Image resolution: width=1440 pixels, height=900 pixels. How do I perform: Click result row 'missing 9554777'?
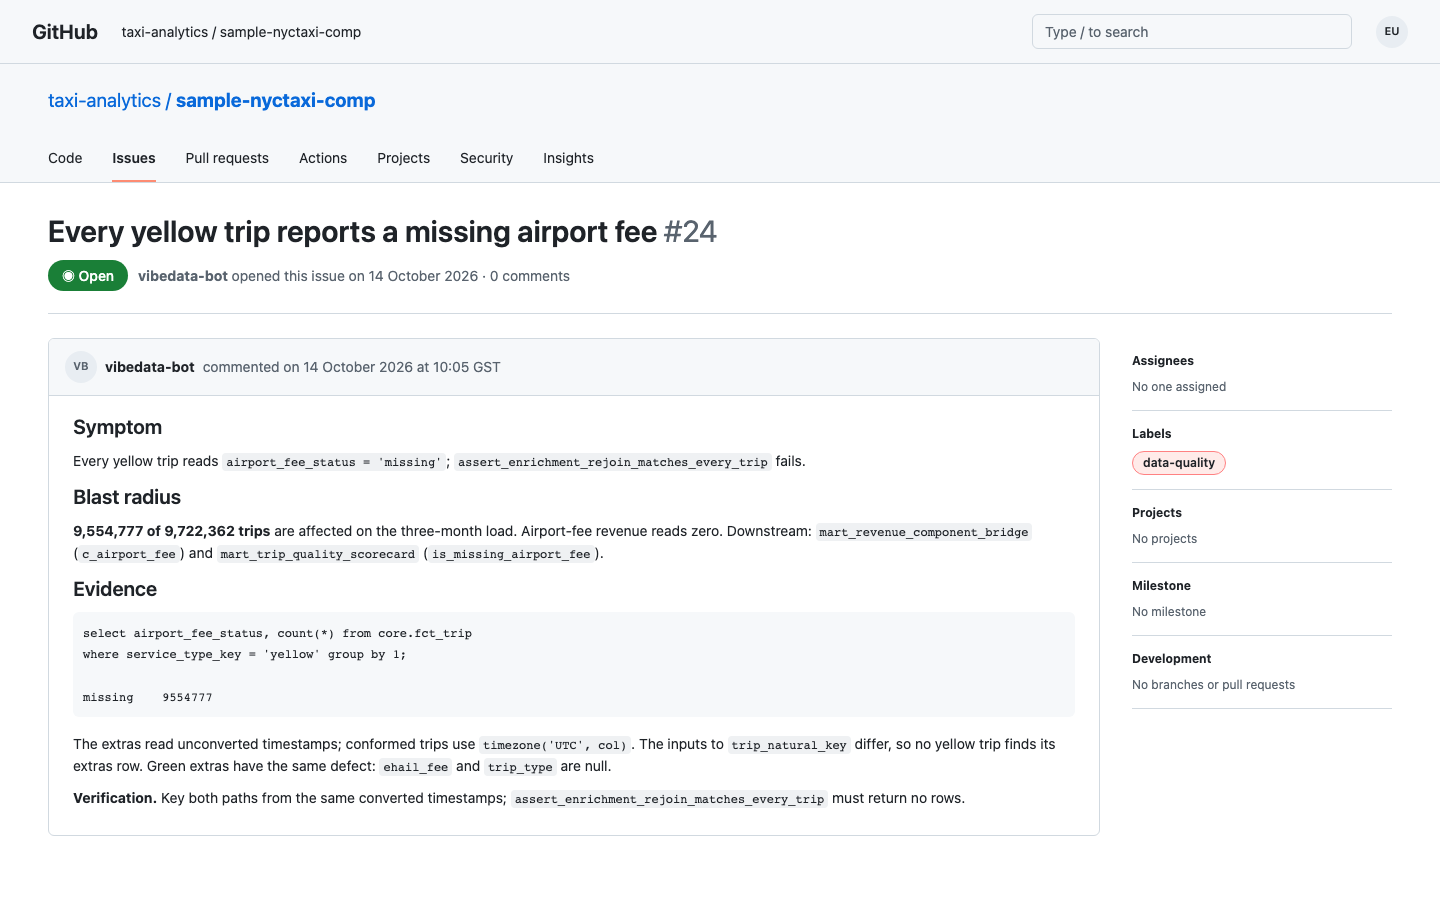coord(148,697)
